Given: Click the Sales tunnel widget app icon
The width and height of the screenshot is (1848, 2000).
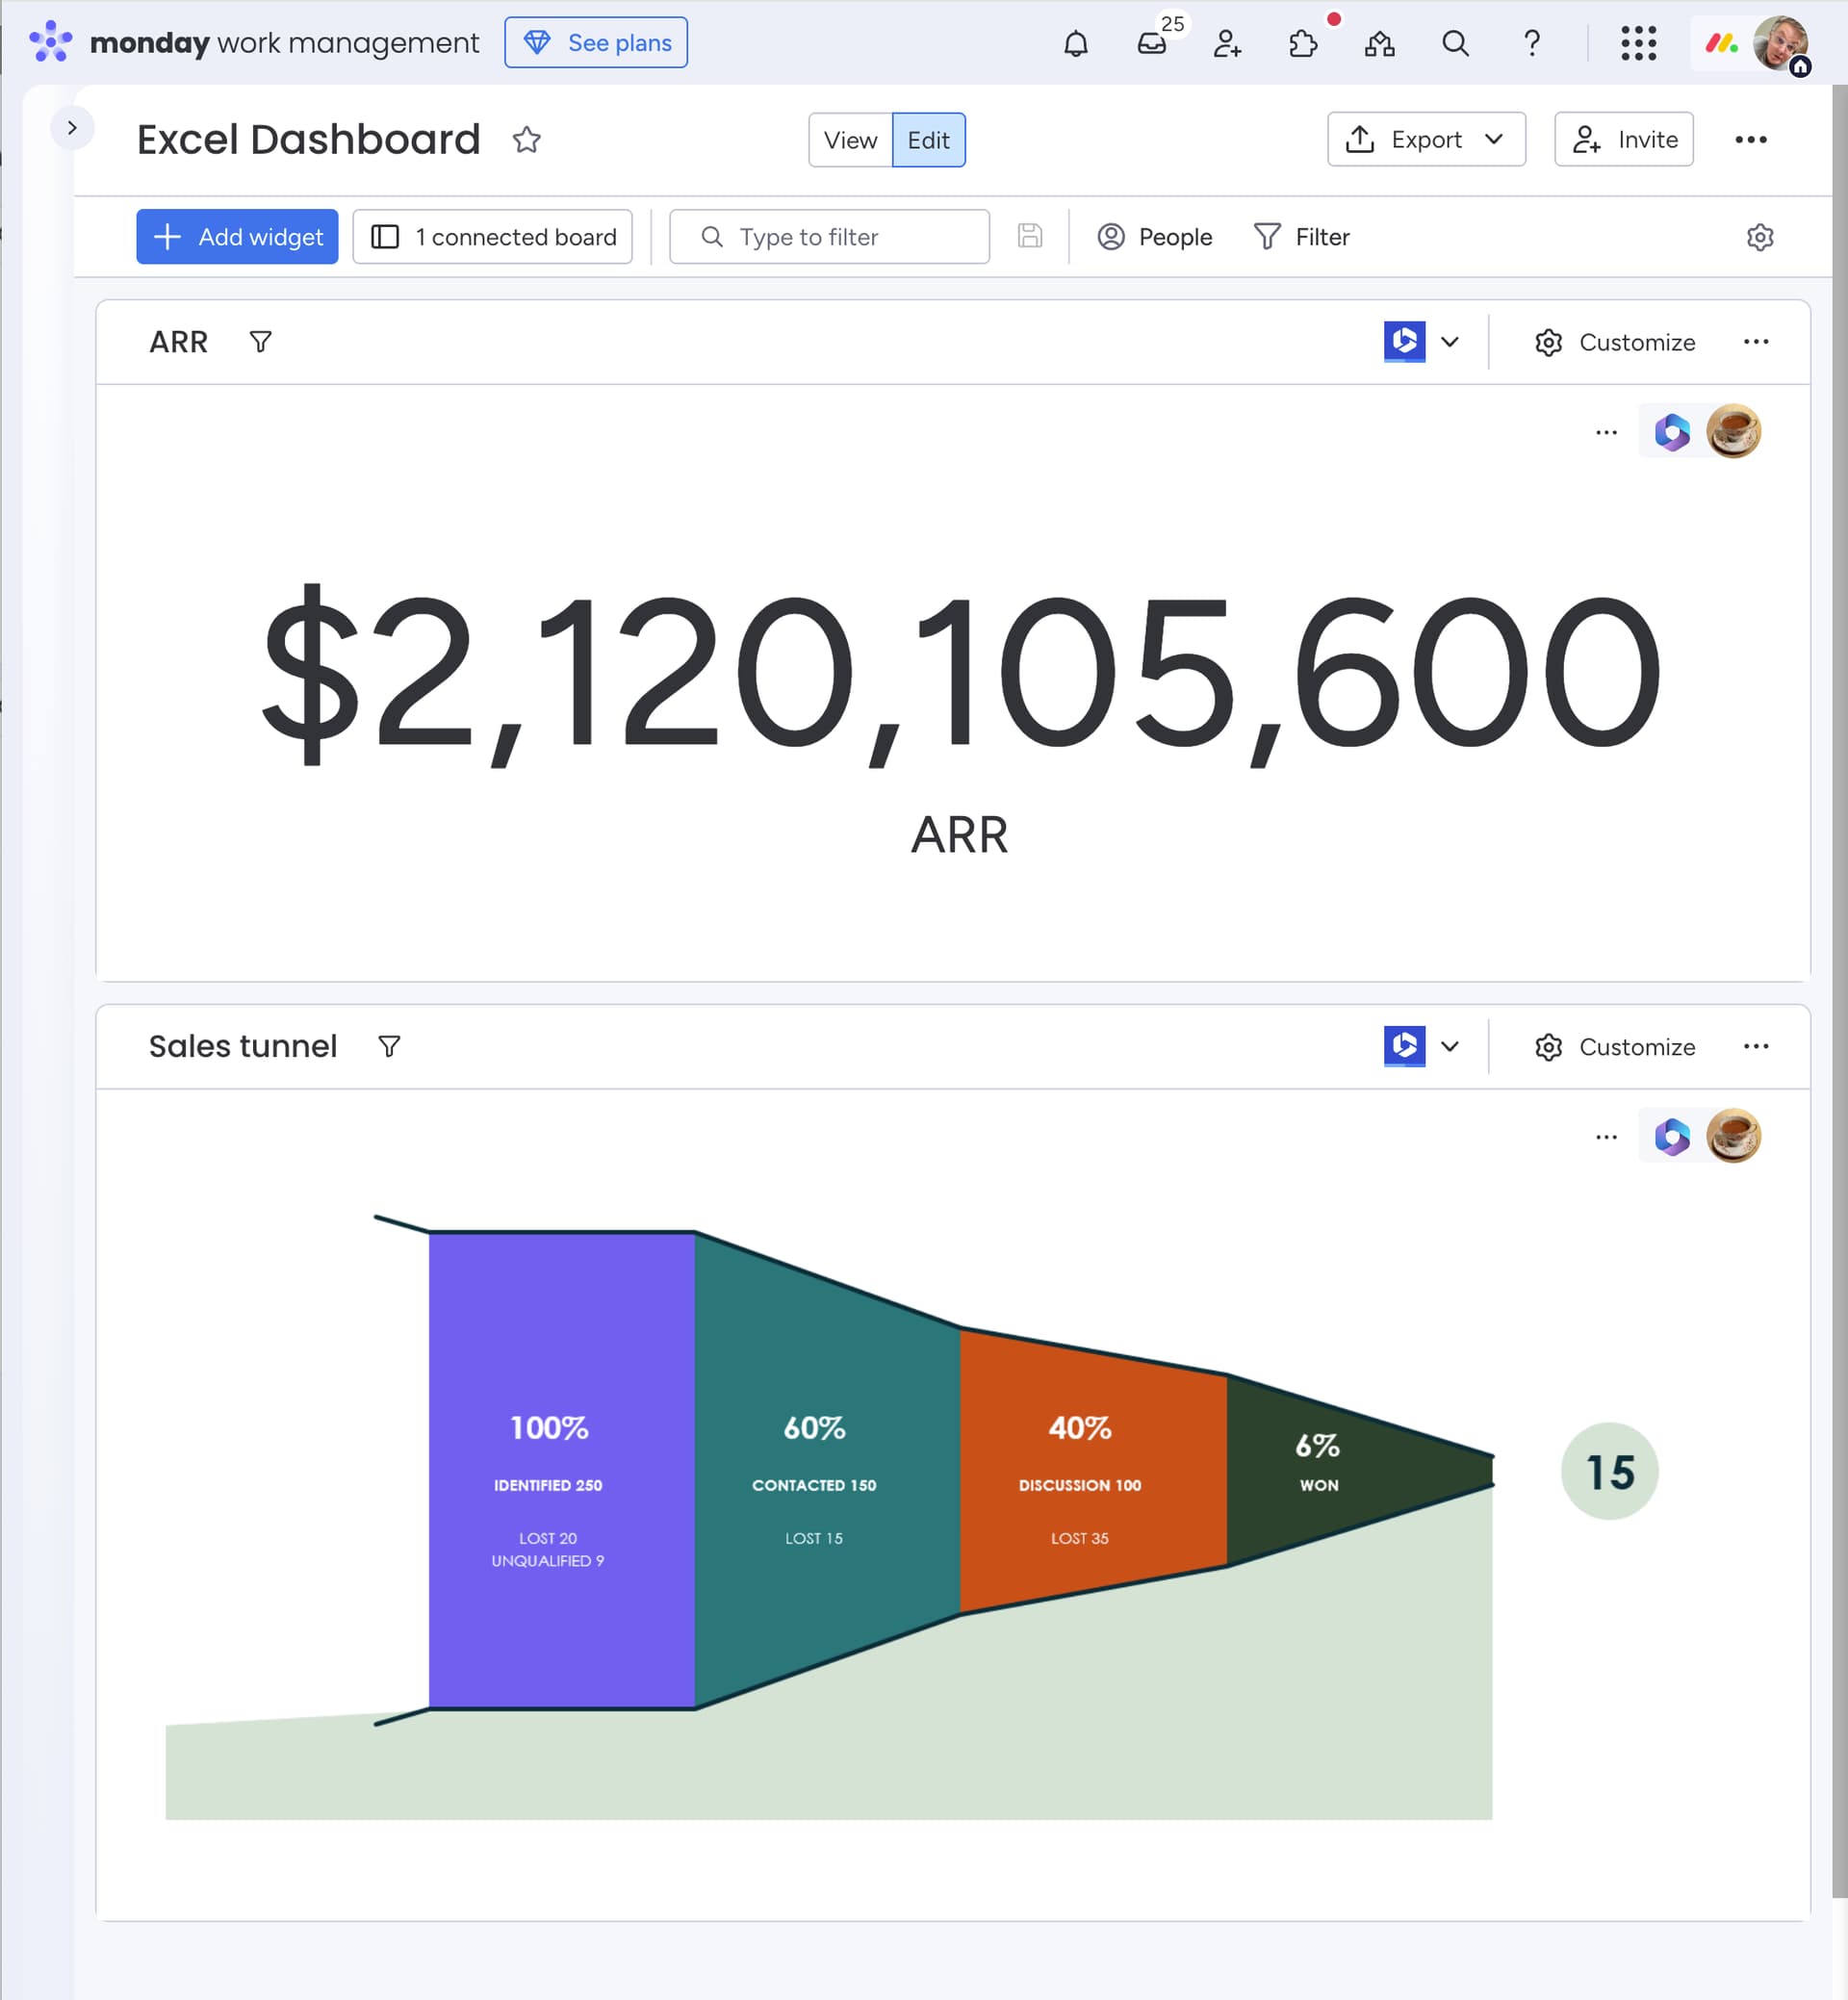Looking at the screenshot, I should pos(1404,1046).
